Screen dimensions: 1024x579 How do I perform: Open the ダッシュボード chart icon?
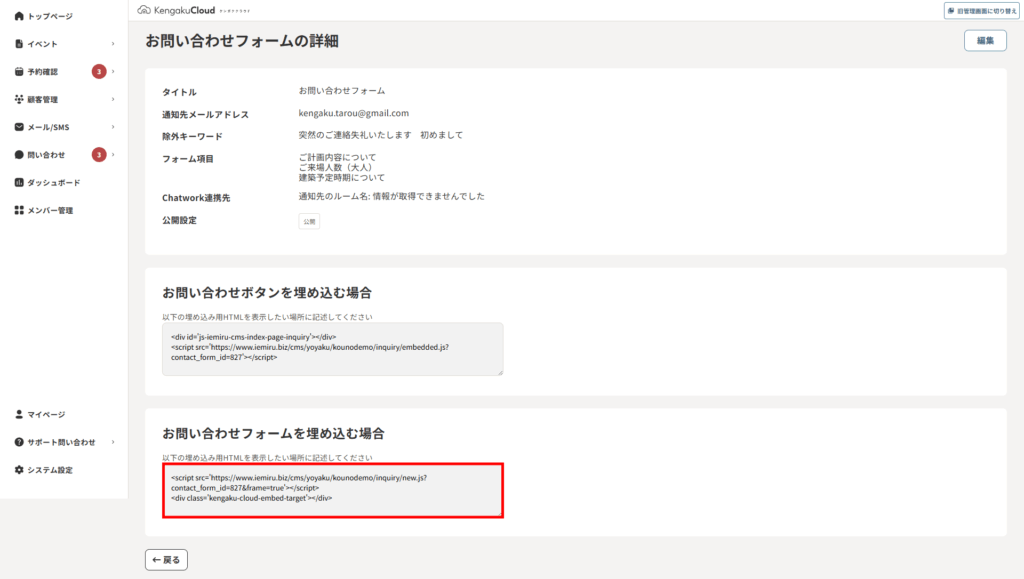tap(19, 182)
